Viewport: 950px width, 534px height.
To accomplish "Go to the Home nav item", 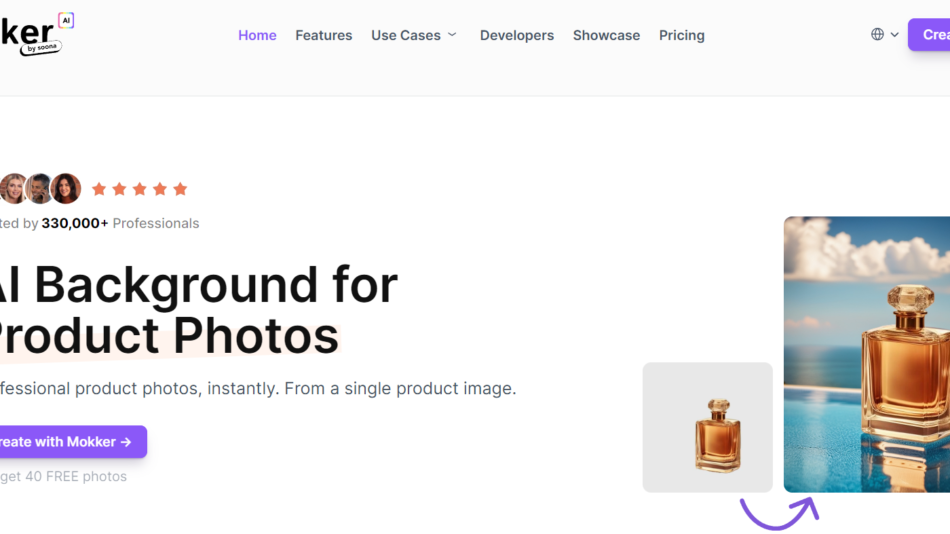I will [x=257, y=35].
